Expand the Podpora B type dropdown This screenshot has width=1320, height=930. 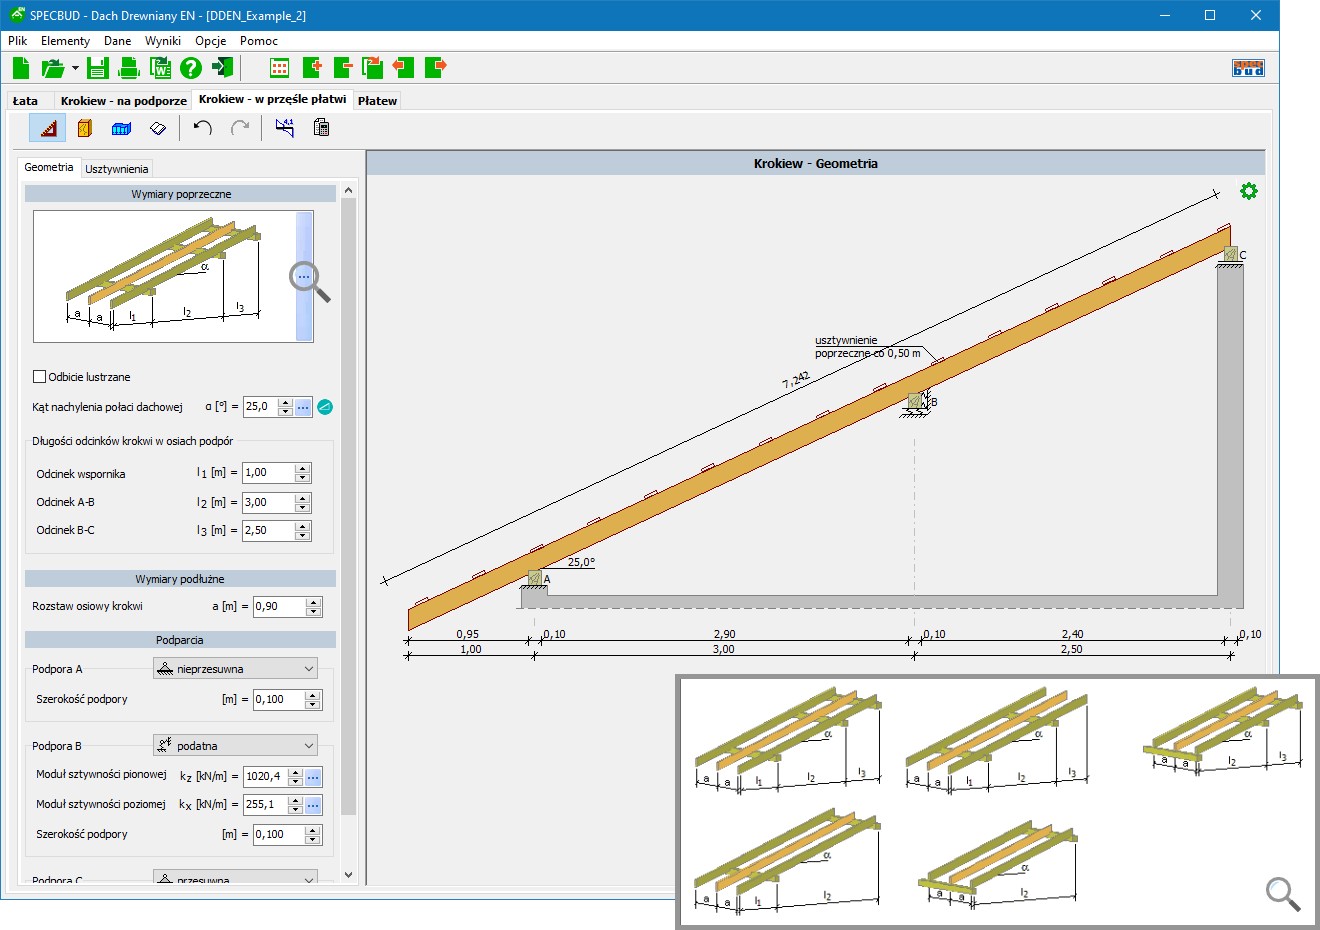tap(236, 746)
